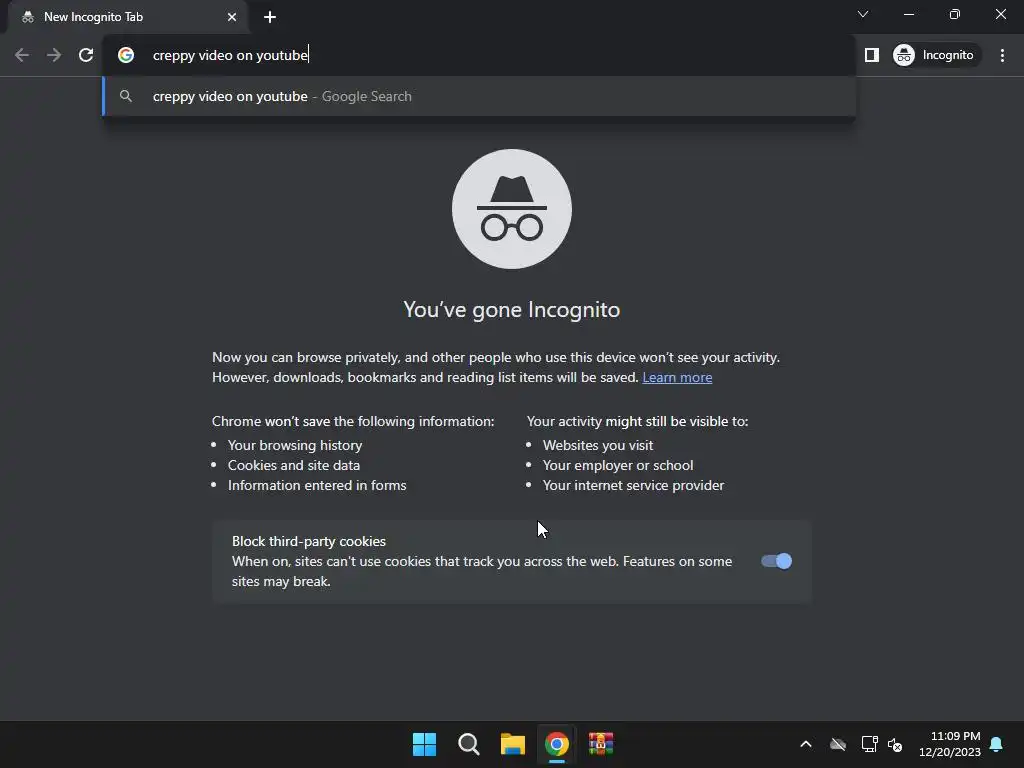1024x768 pixels.
Task: Click the magnifier icon in suggestion row
Action: (x=126, y=97)
